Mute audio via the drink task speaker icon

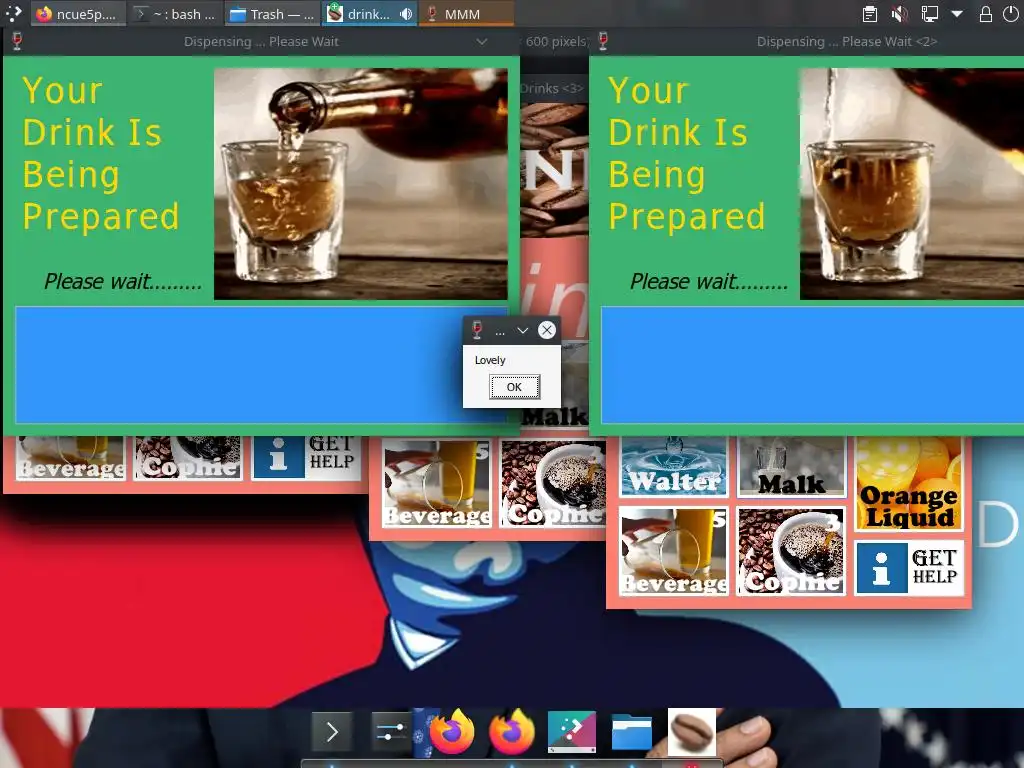point(406,14)
